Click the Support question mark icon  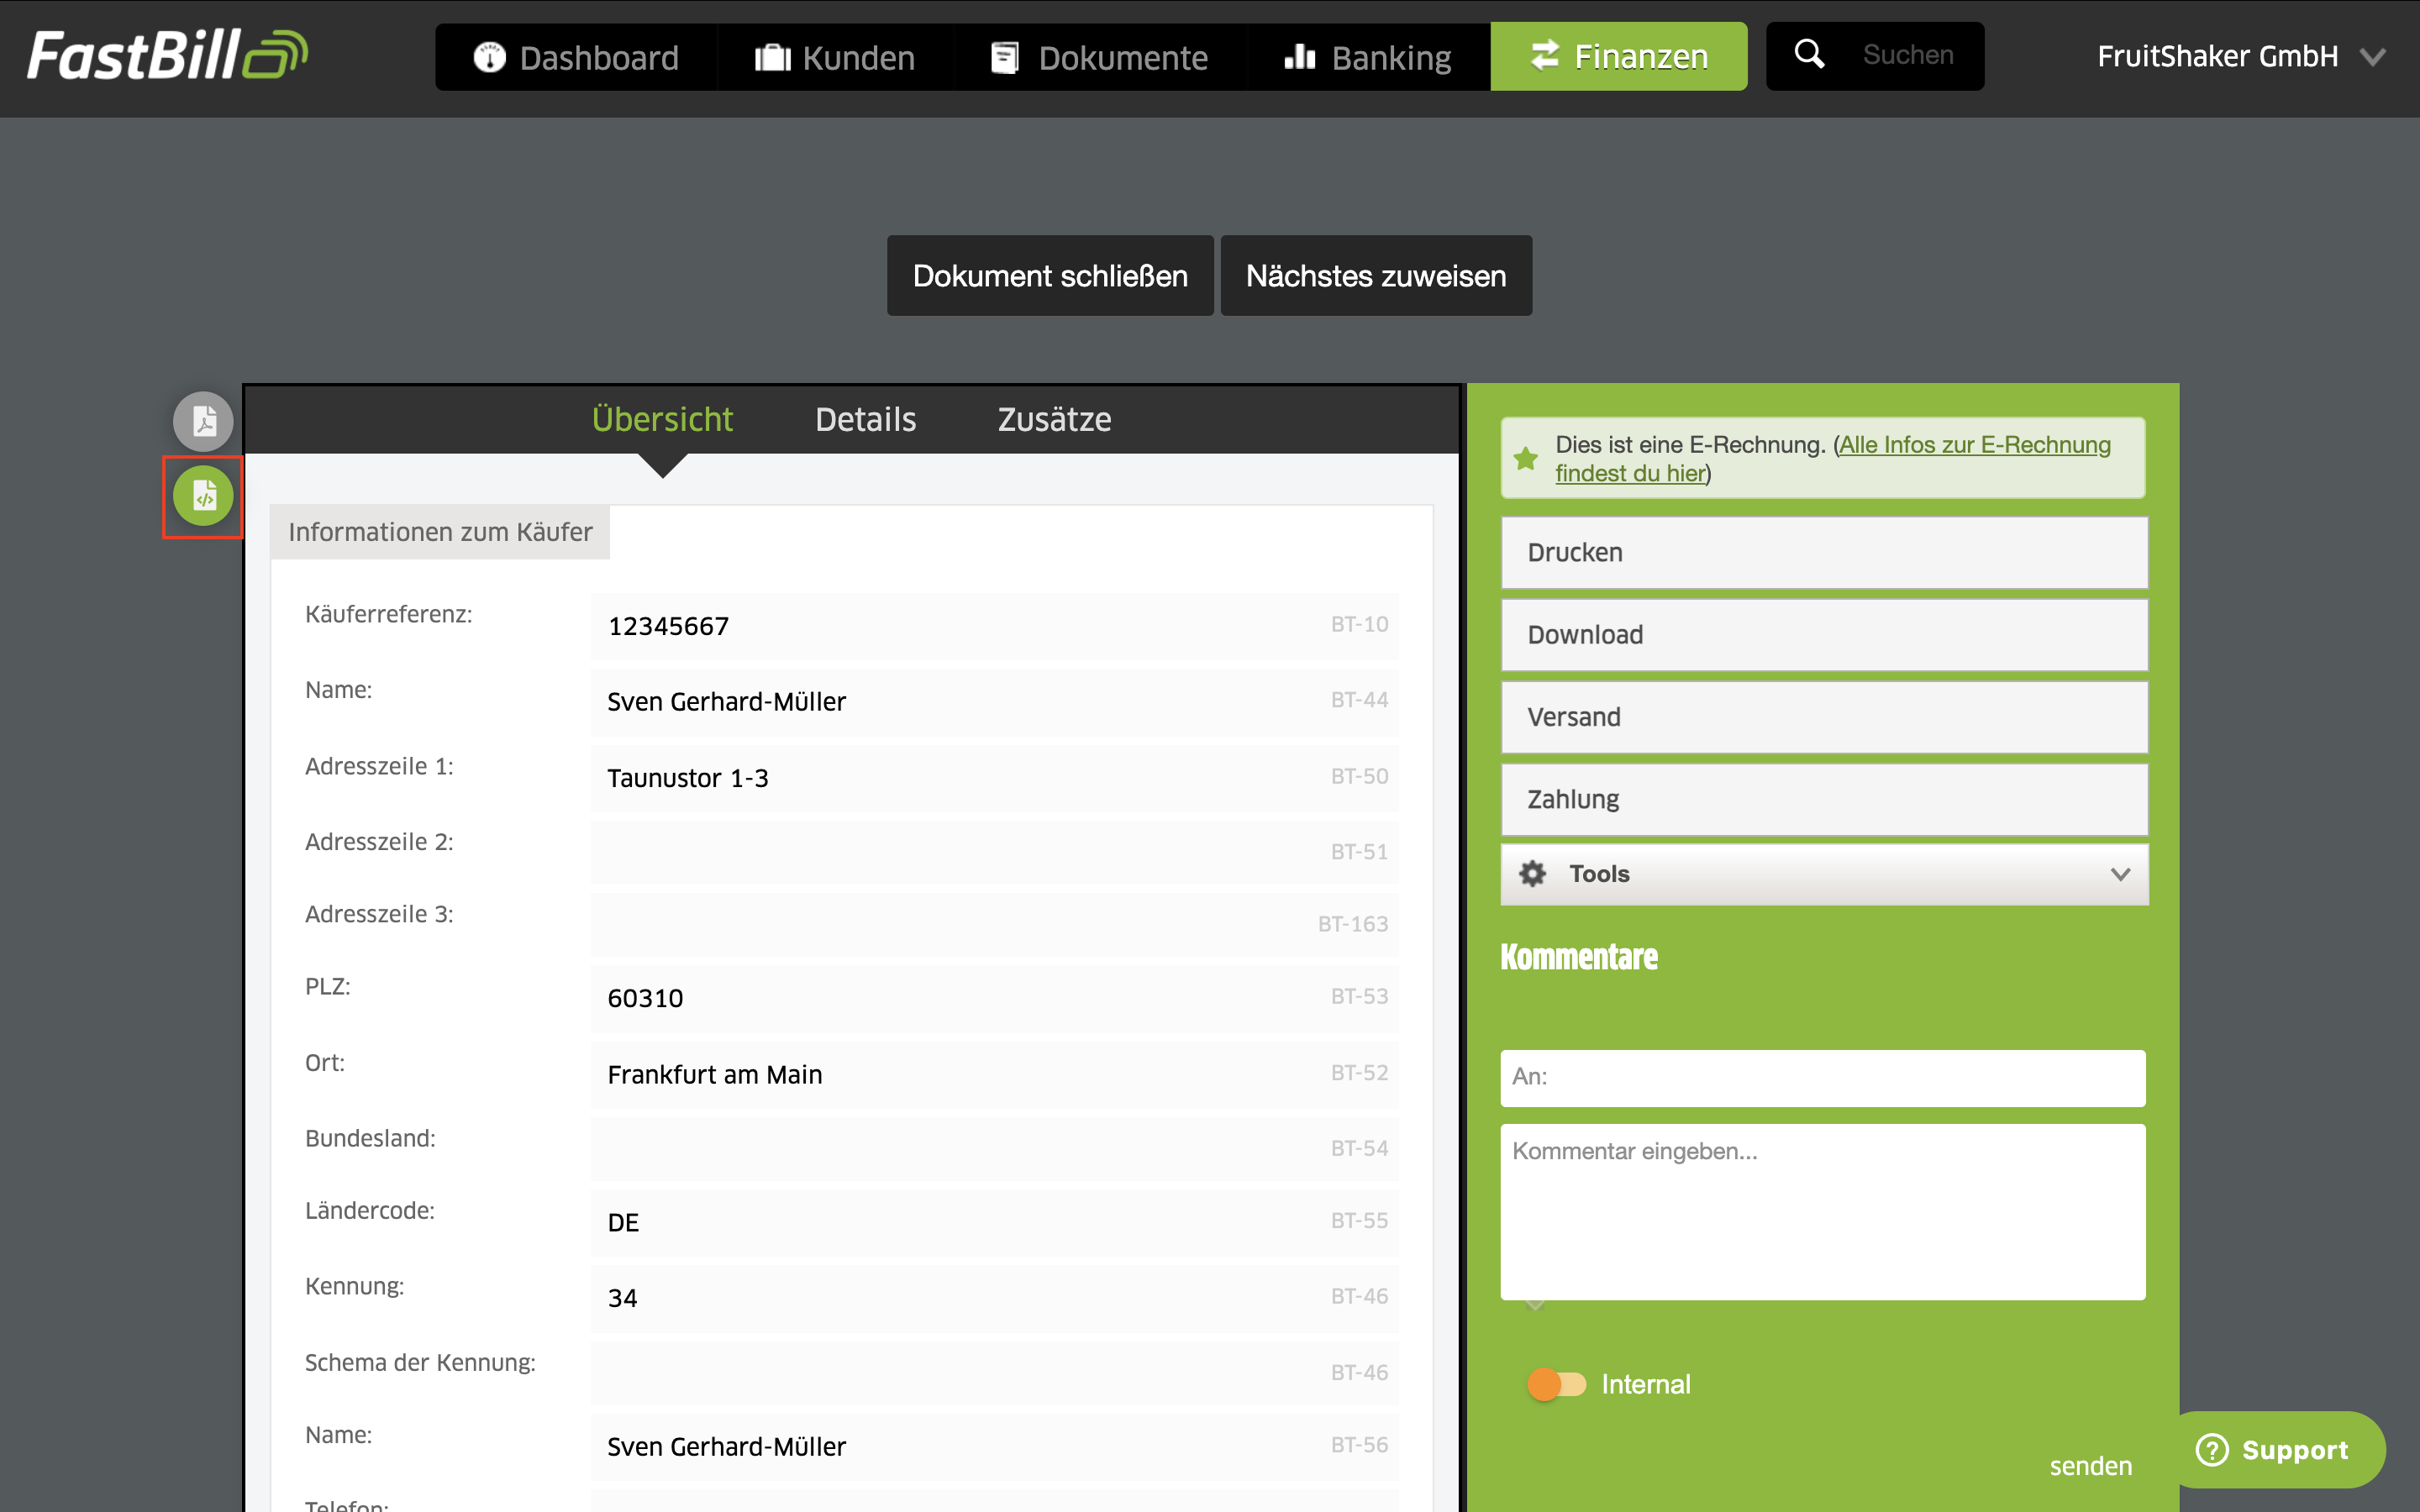point(2212,1449)
